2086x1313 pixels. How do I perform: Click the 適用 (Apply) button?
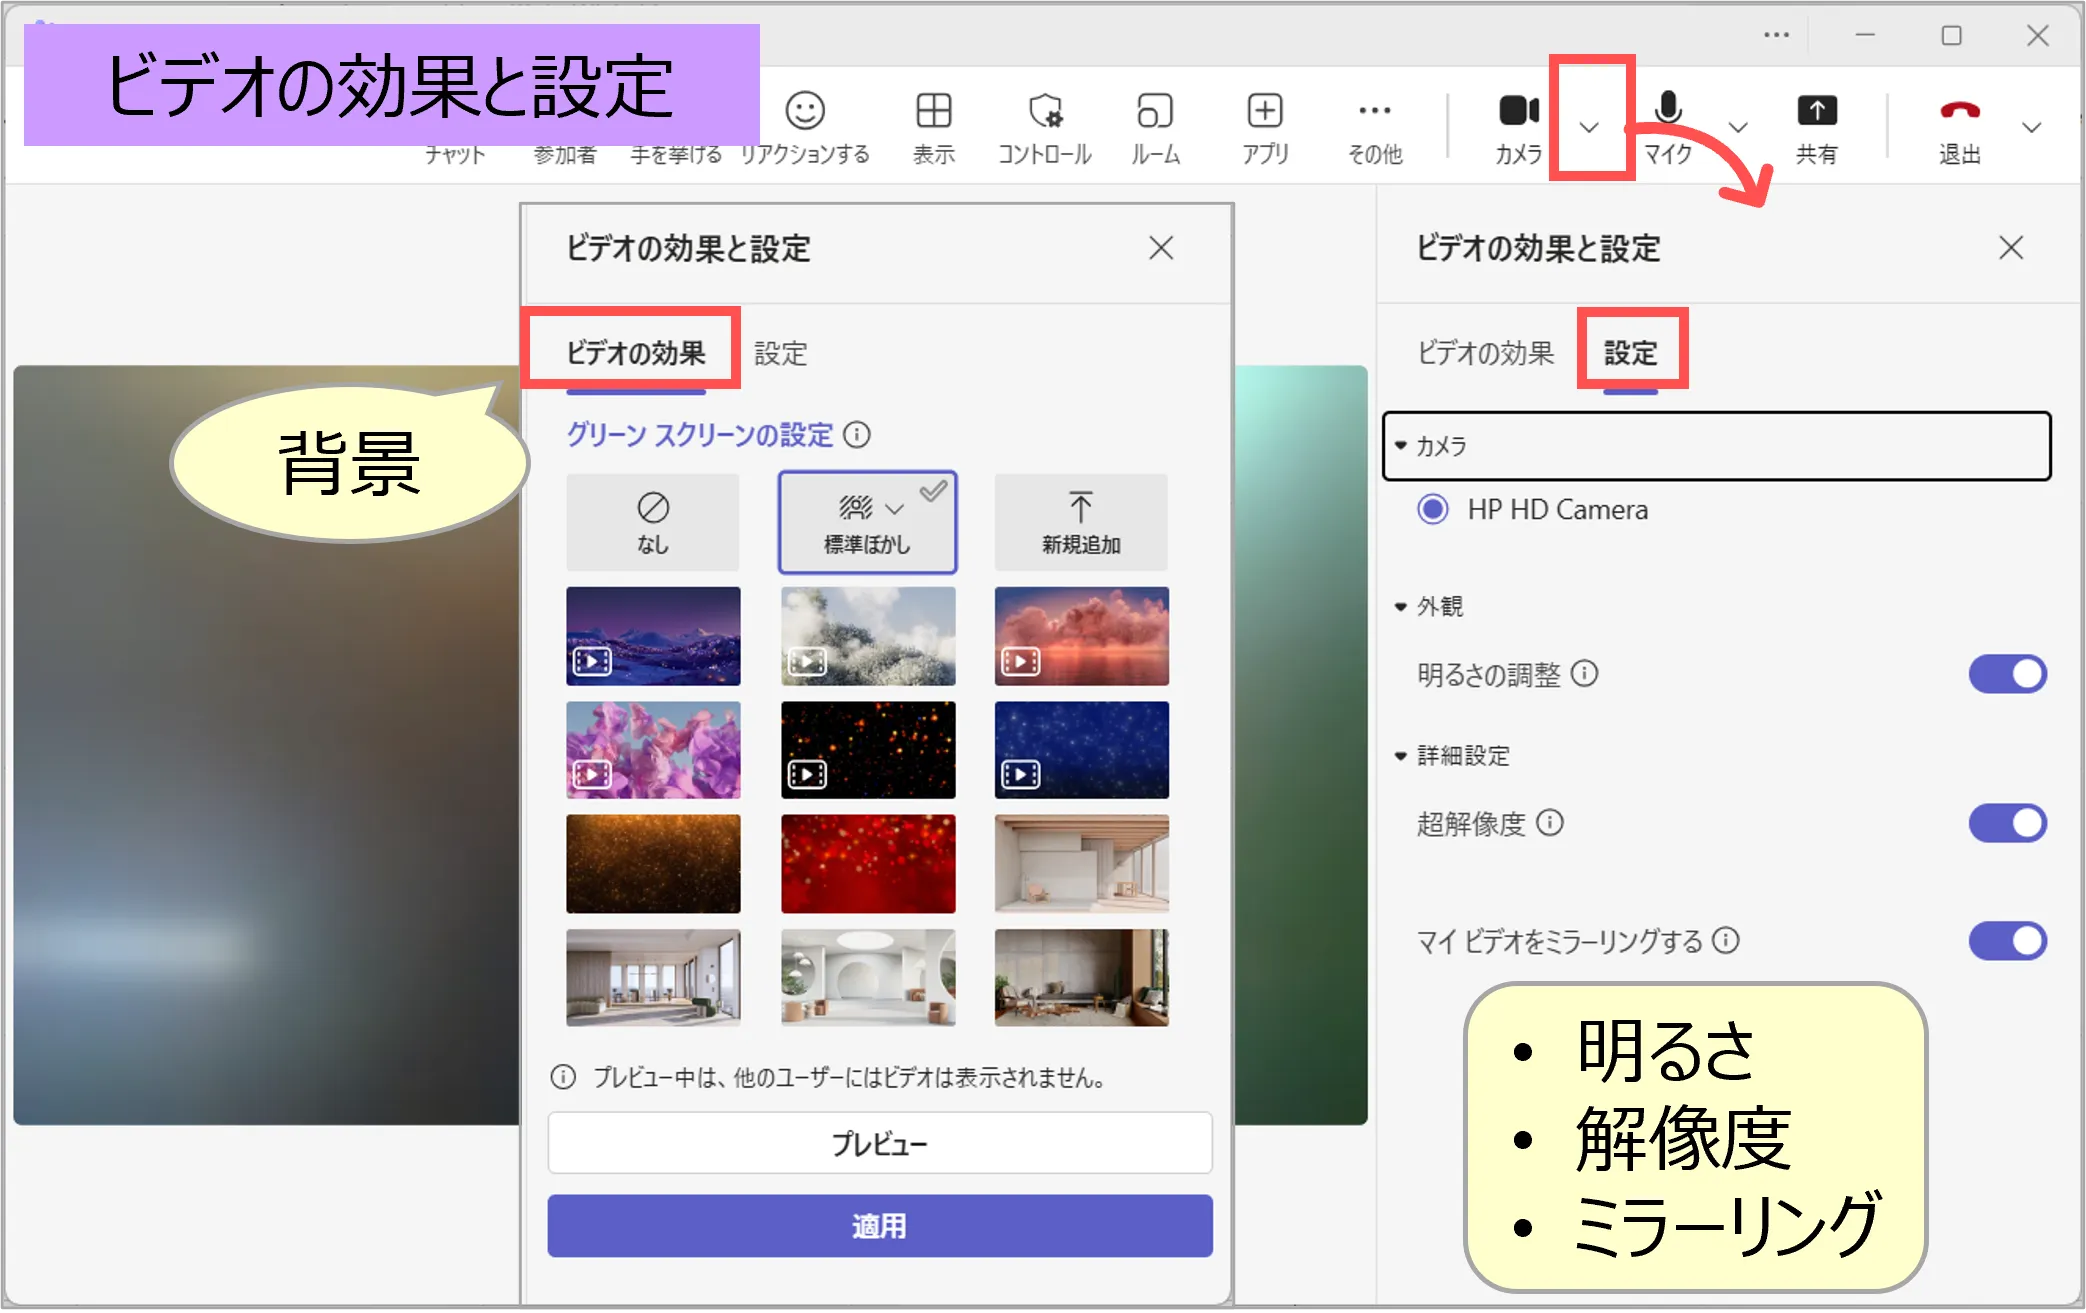[x=879, y=1226]
